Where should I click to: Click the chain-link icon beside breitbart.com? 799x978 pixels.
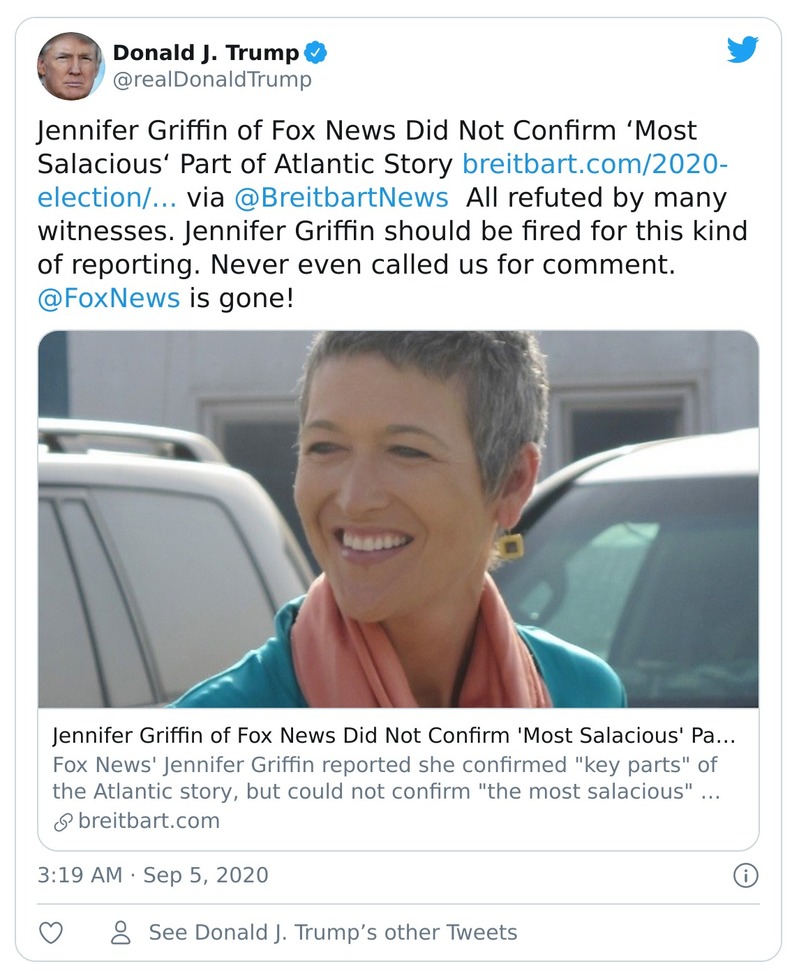62,822
